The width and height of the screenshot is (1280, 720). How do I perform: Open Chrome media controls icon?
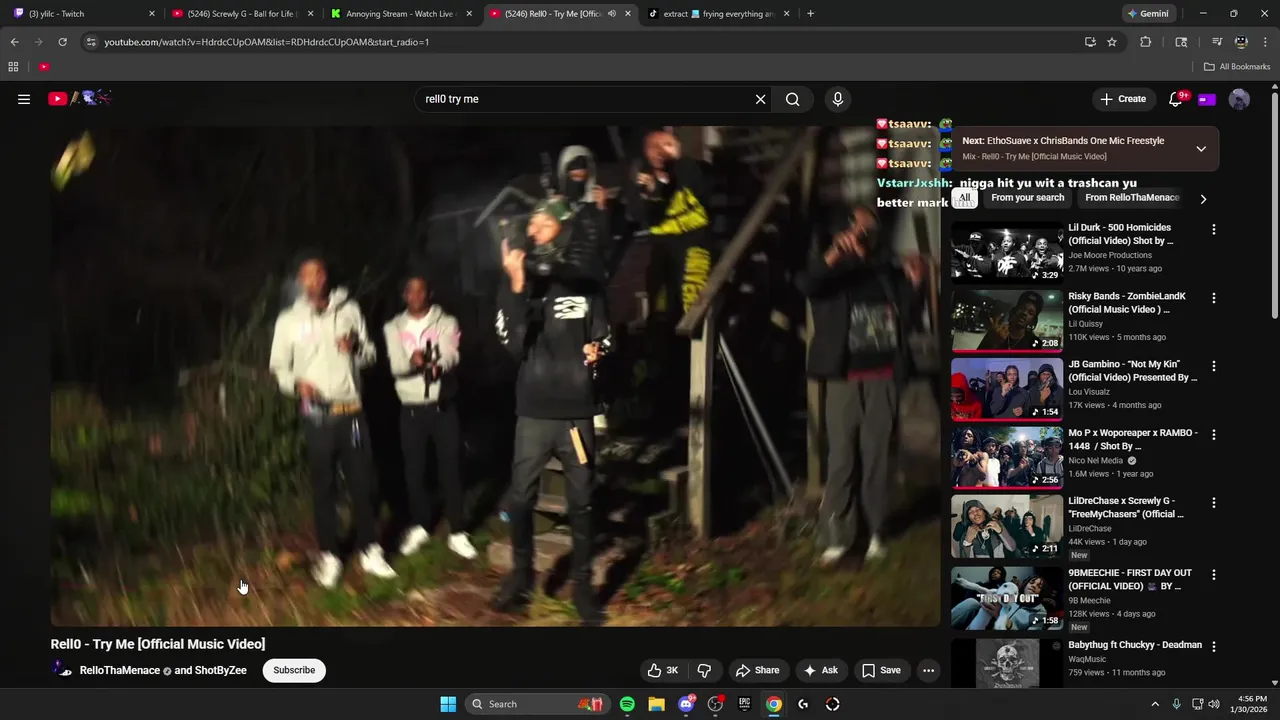[1217, 42]
